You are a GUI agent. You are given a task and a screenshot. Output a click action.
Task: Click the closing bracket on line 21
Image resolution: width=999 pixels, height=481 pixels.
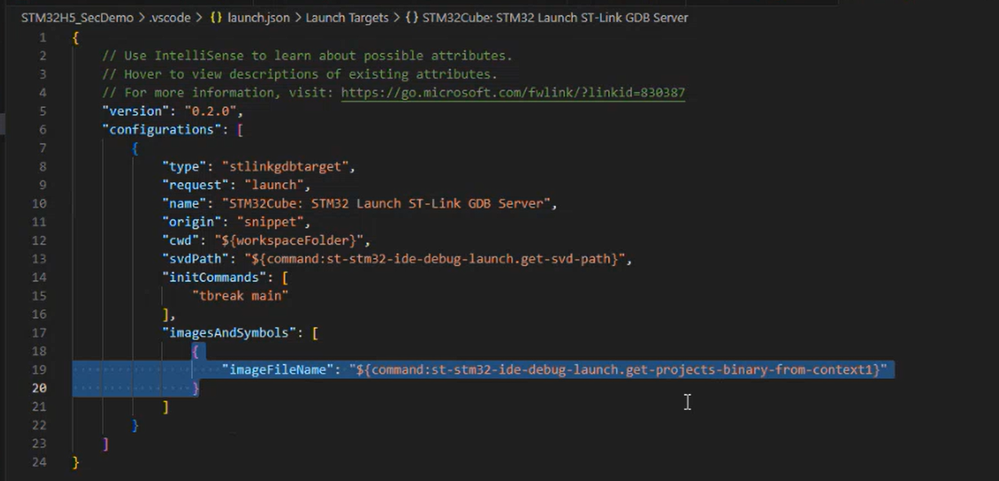click(166, 406)
